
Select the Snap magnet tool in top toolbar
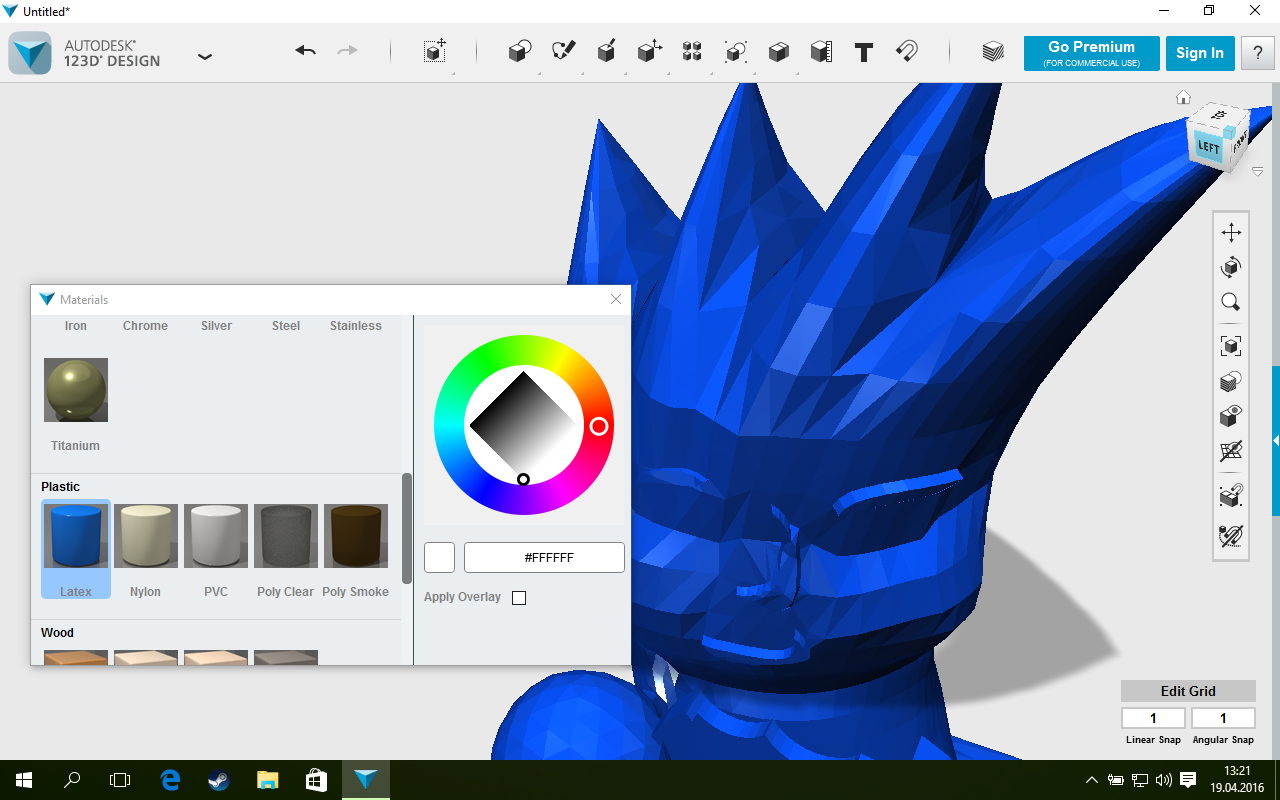(907, 52)
